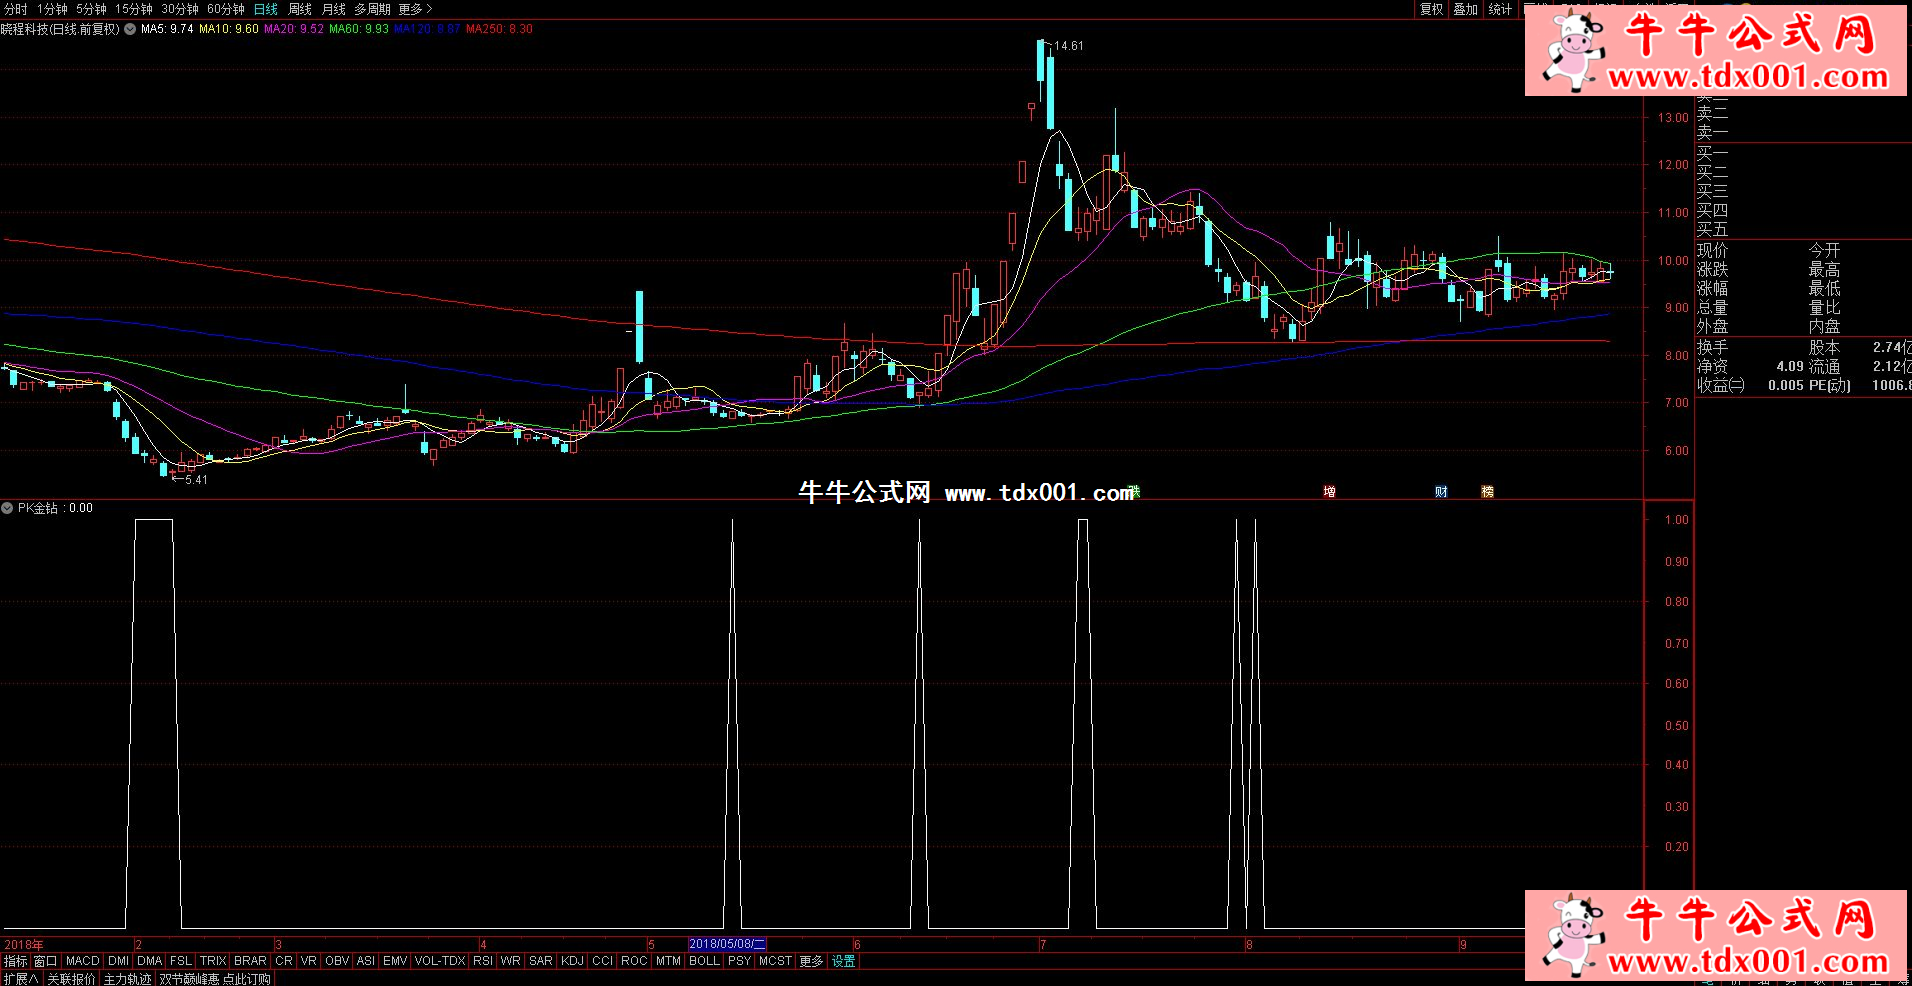
Task: Expand the PK金钻 indicator dropdown arrow
Action: 7,508
